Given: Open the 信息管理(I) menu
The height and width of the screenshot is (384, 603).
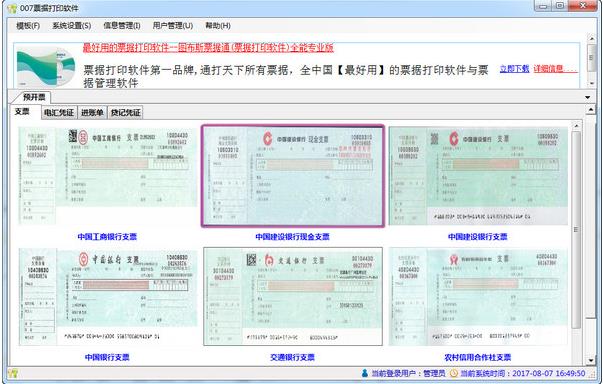Looking at the screenshot, I should coord(122,26).
